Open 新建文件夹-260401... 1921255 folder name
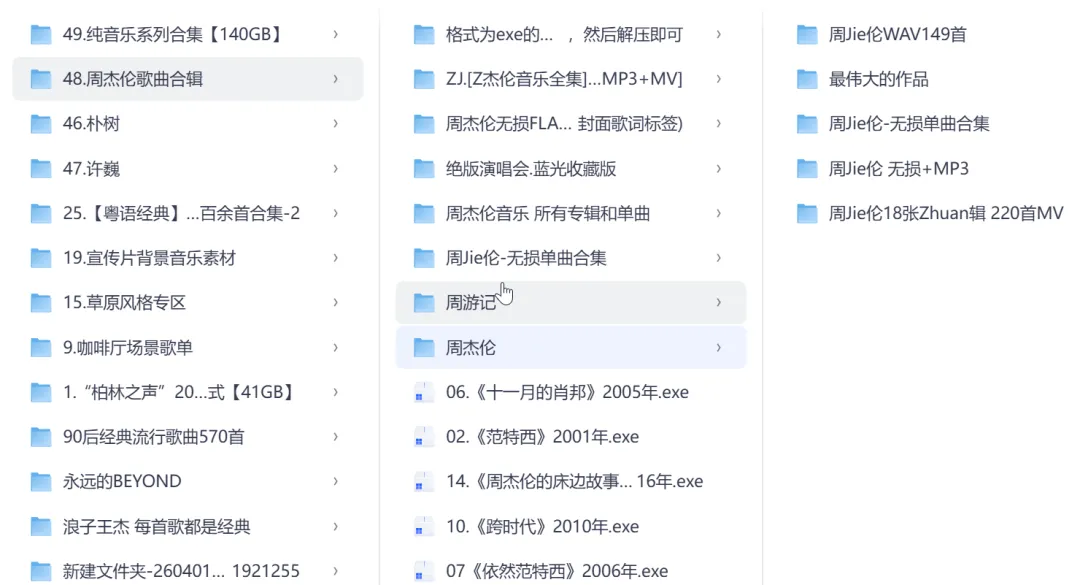The width and height of the screenshot is (1080, 585). coord(181,571)
